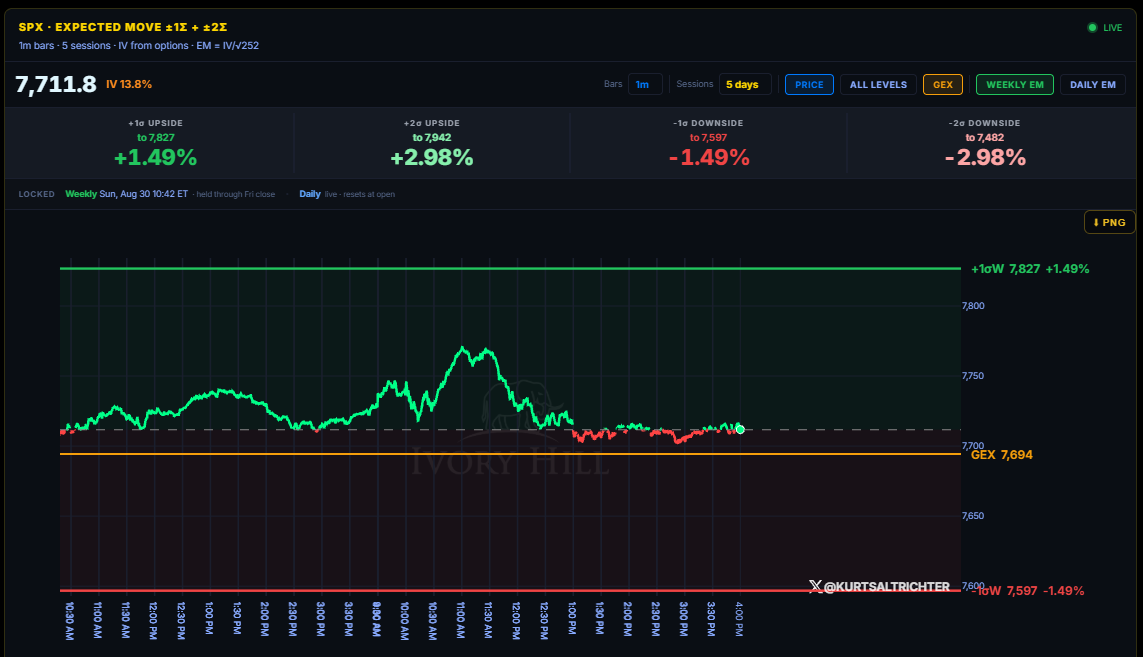Toggle the PRICE overlay button
Viewport: 1143px width, 657px height.
click(809, 85)
